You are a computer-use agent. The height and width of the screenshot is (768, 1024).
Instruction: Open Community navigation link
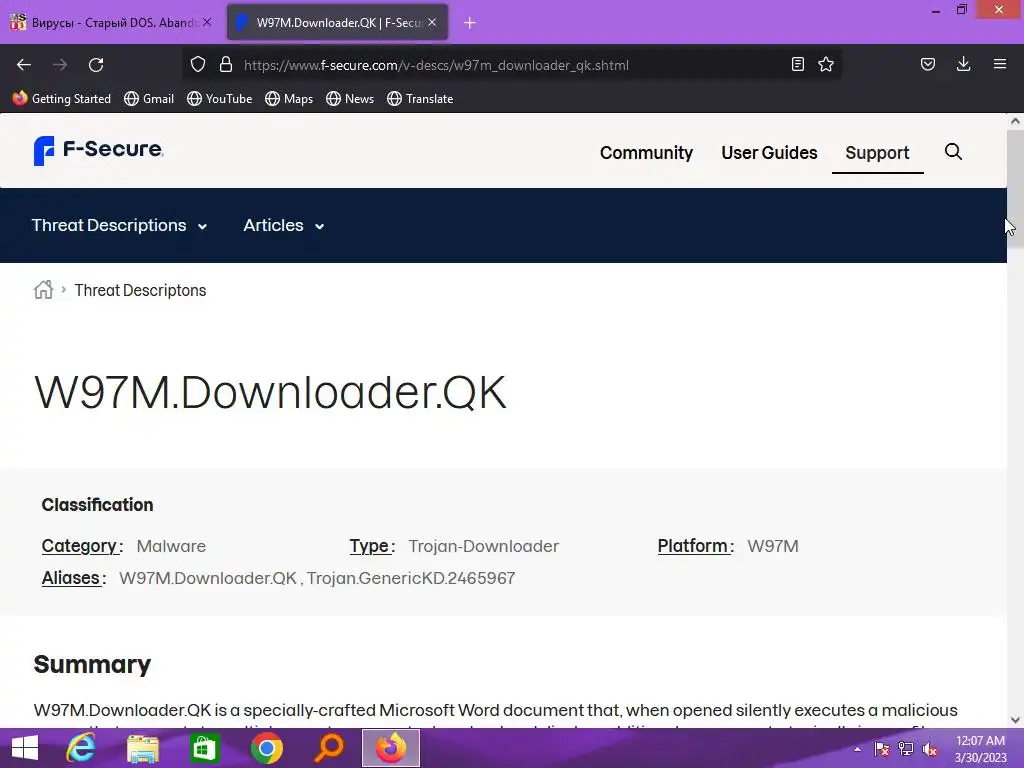click(x=646, y=153)
